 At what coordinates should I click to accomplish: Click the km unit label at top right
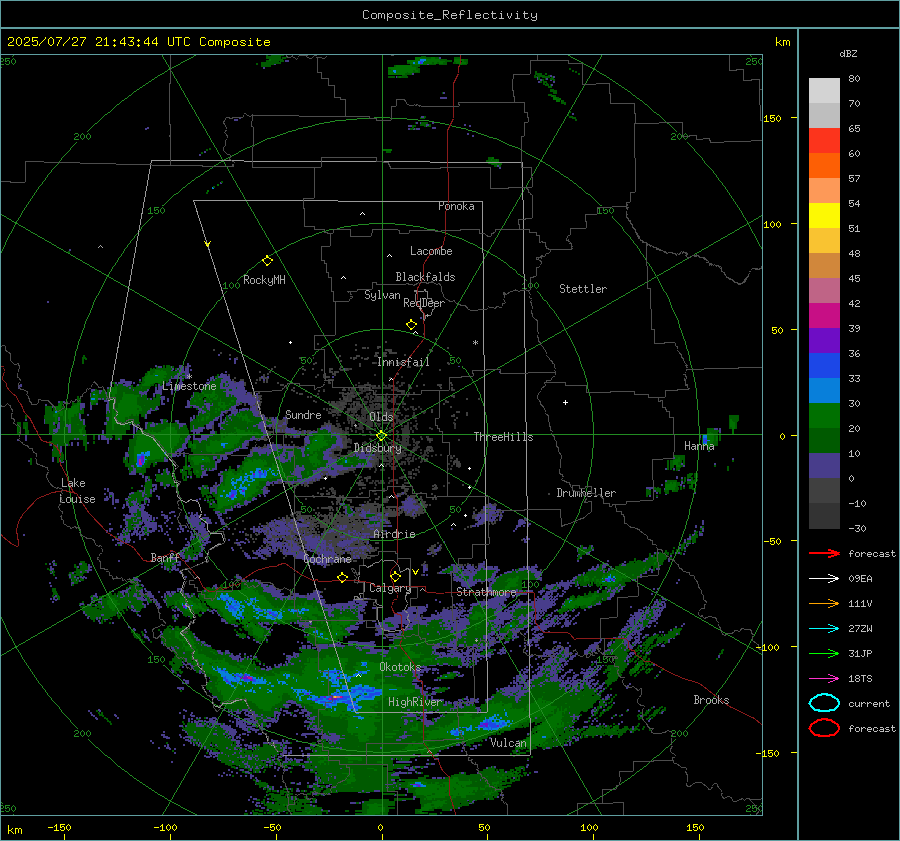(x=782, y=42)
